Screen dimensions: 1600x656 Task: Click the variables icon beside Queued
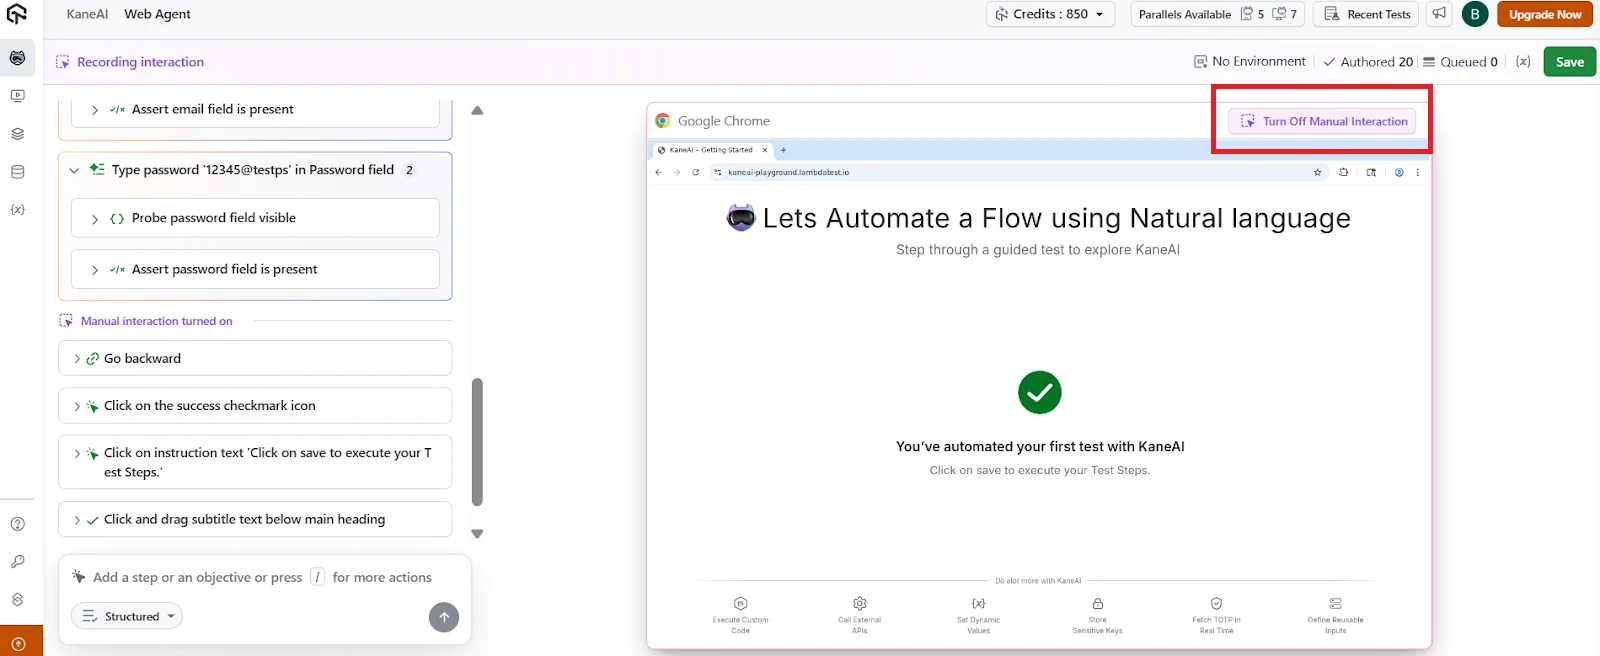(1523, 62)
